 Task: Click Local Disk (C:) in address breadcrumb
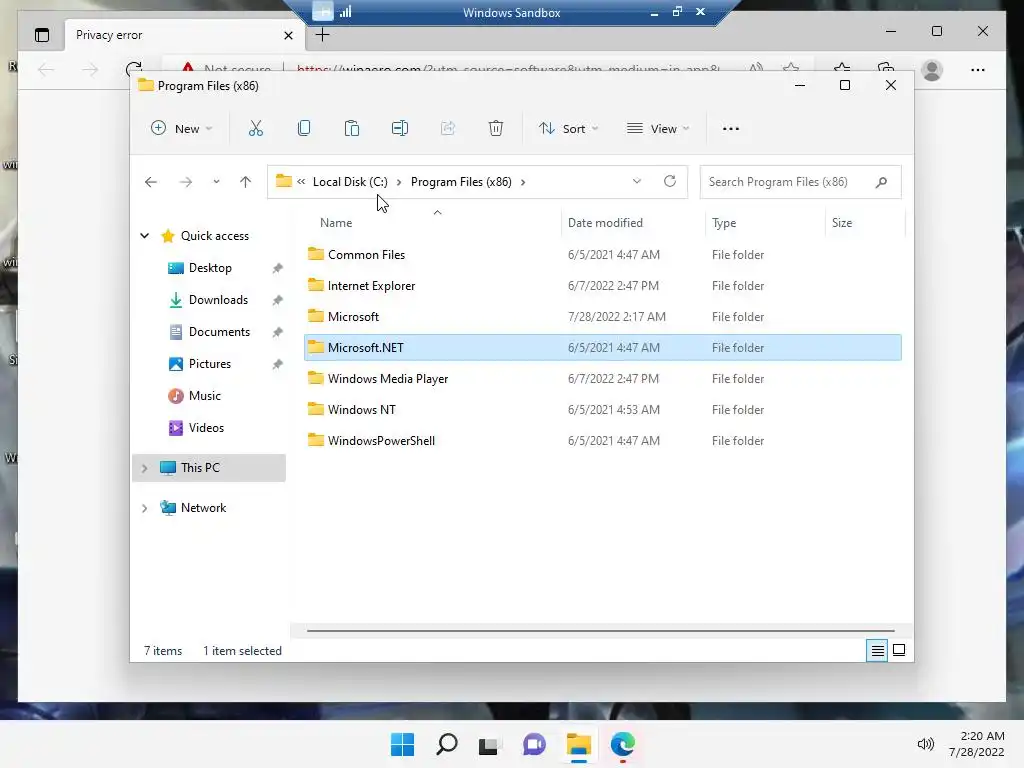tap(350, 182)
